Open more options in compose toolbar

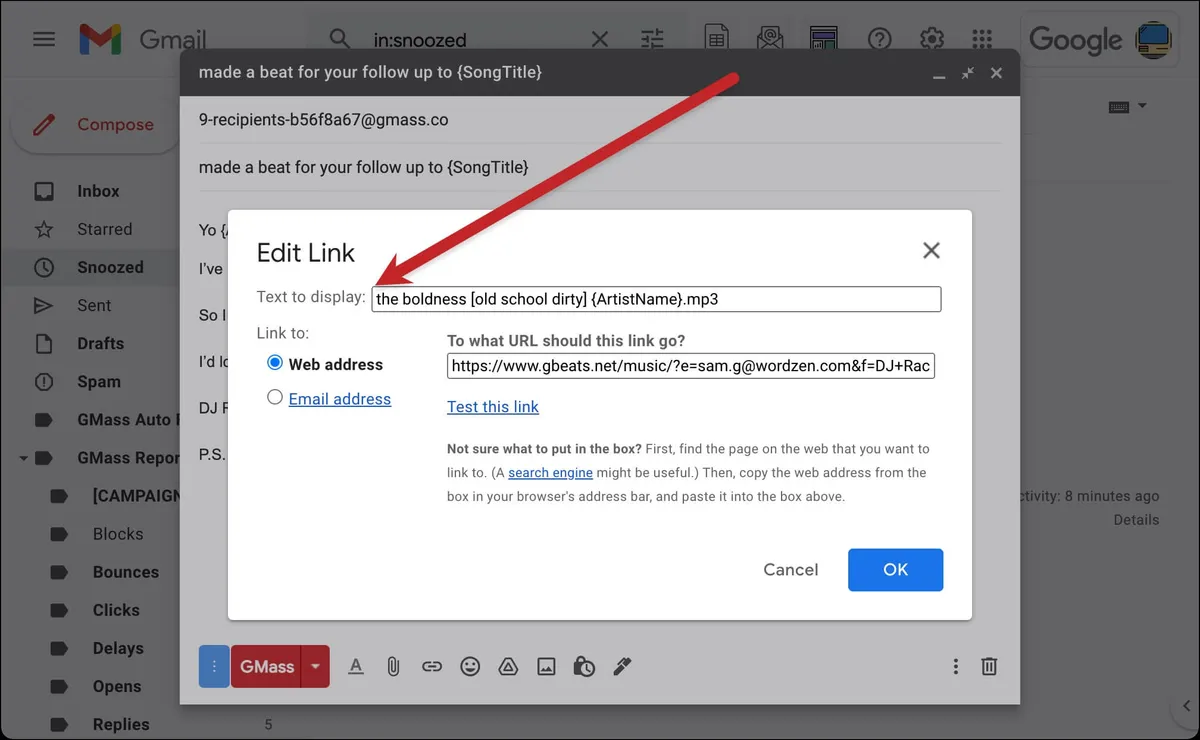(956, 666)
